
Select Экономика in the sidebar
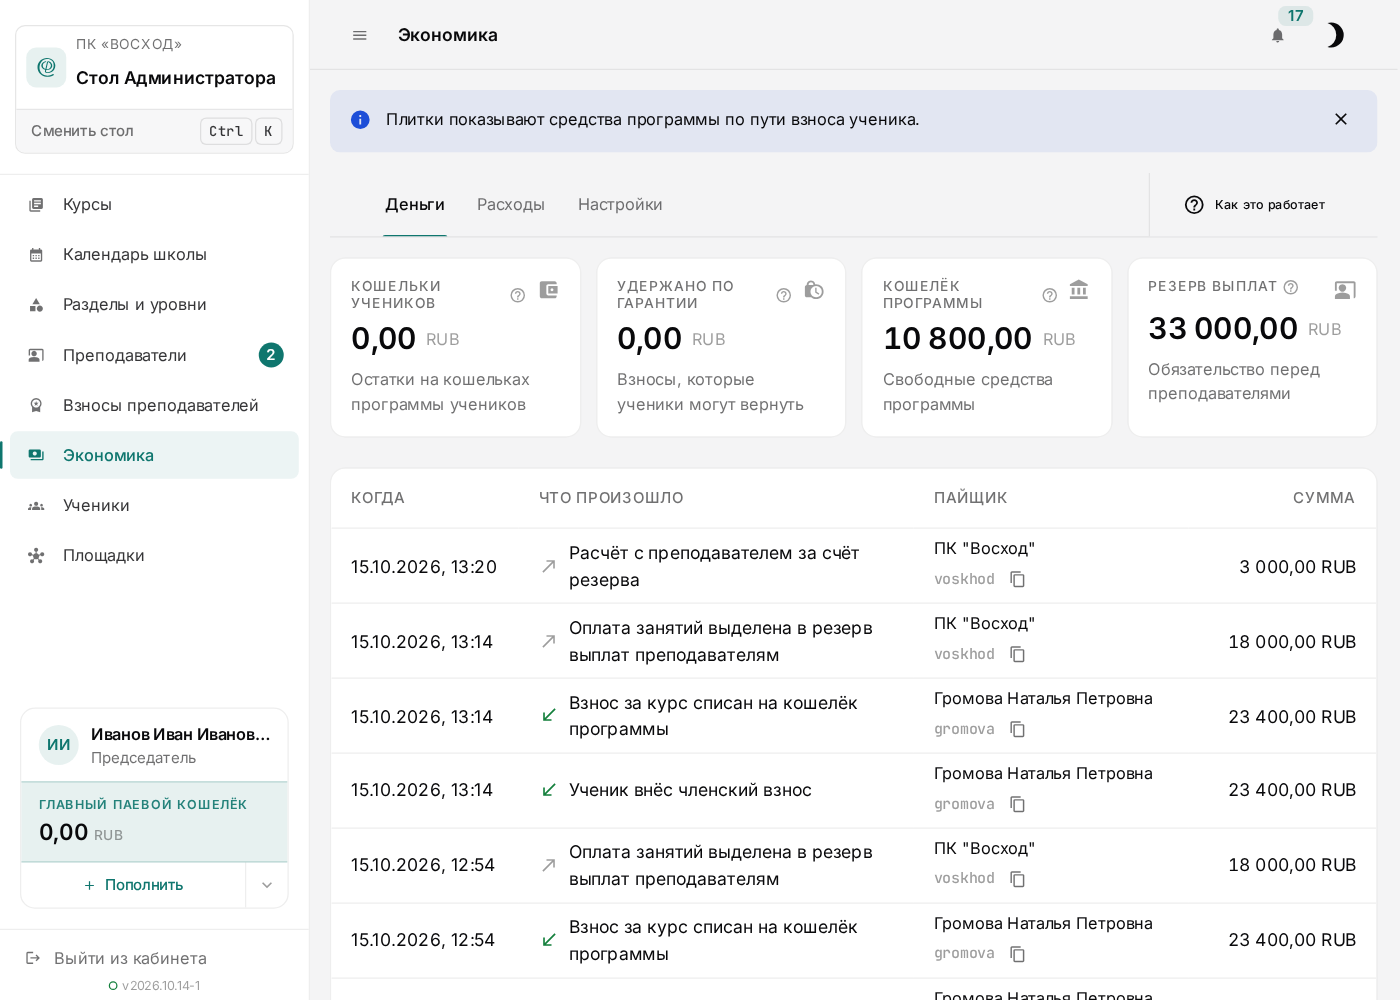(154, 455)
